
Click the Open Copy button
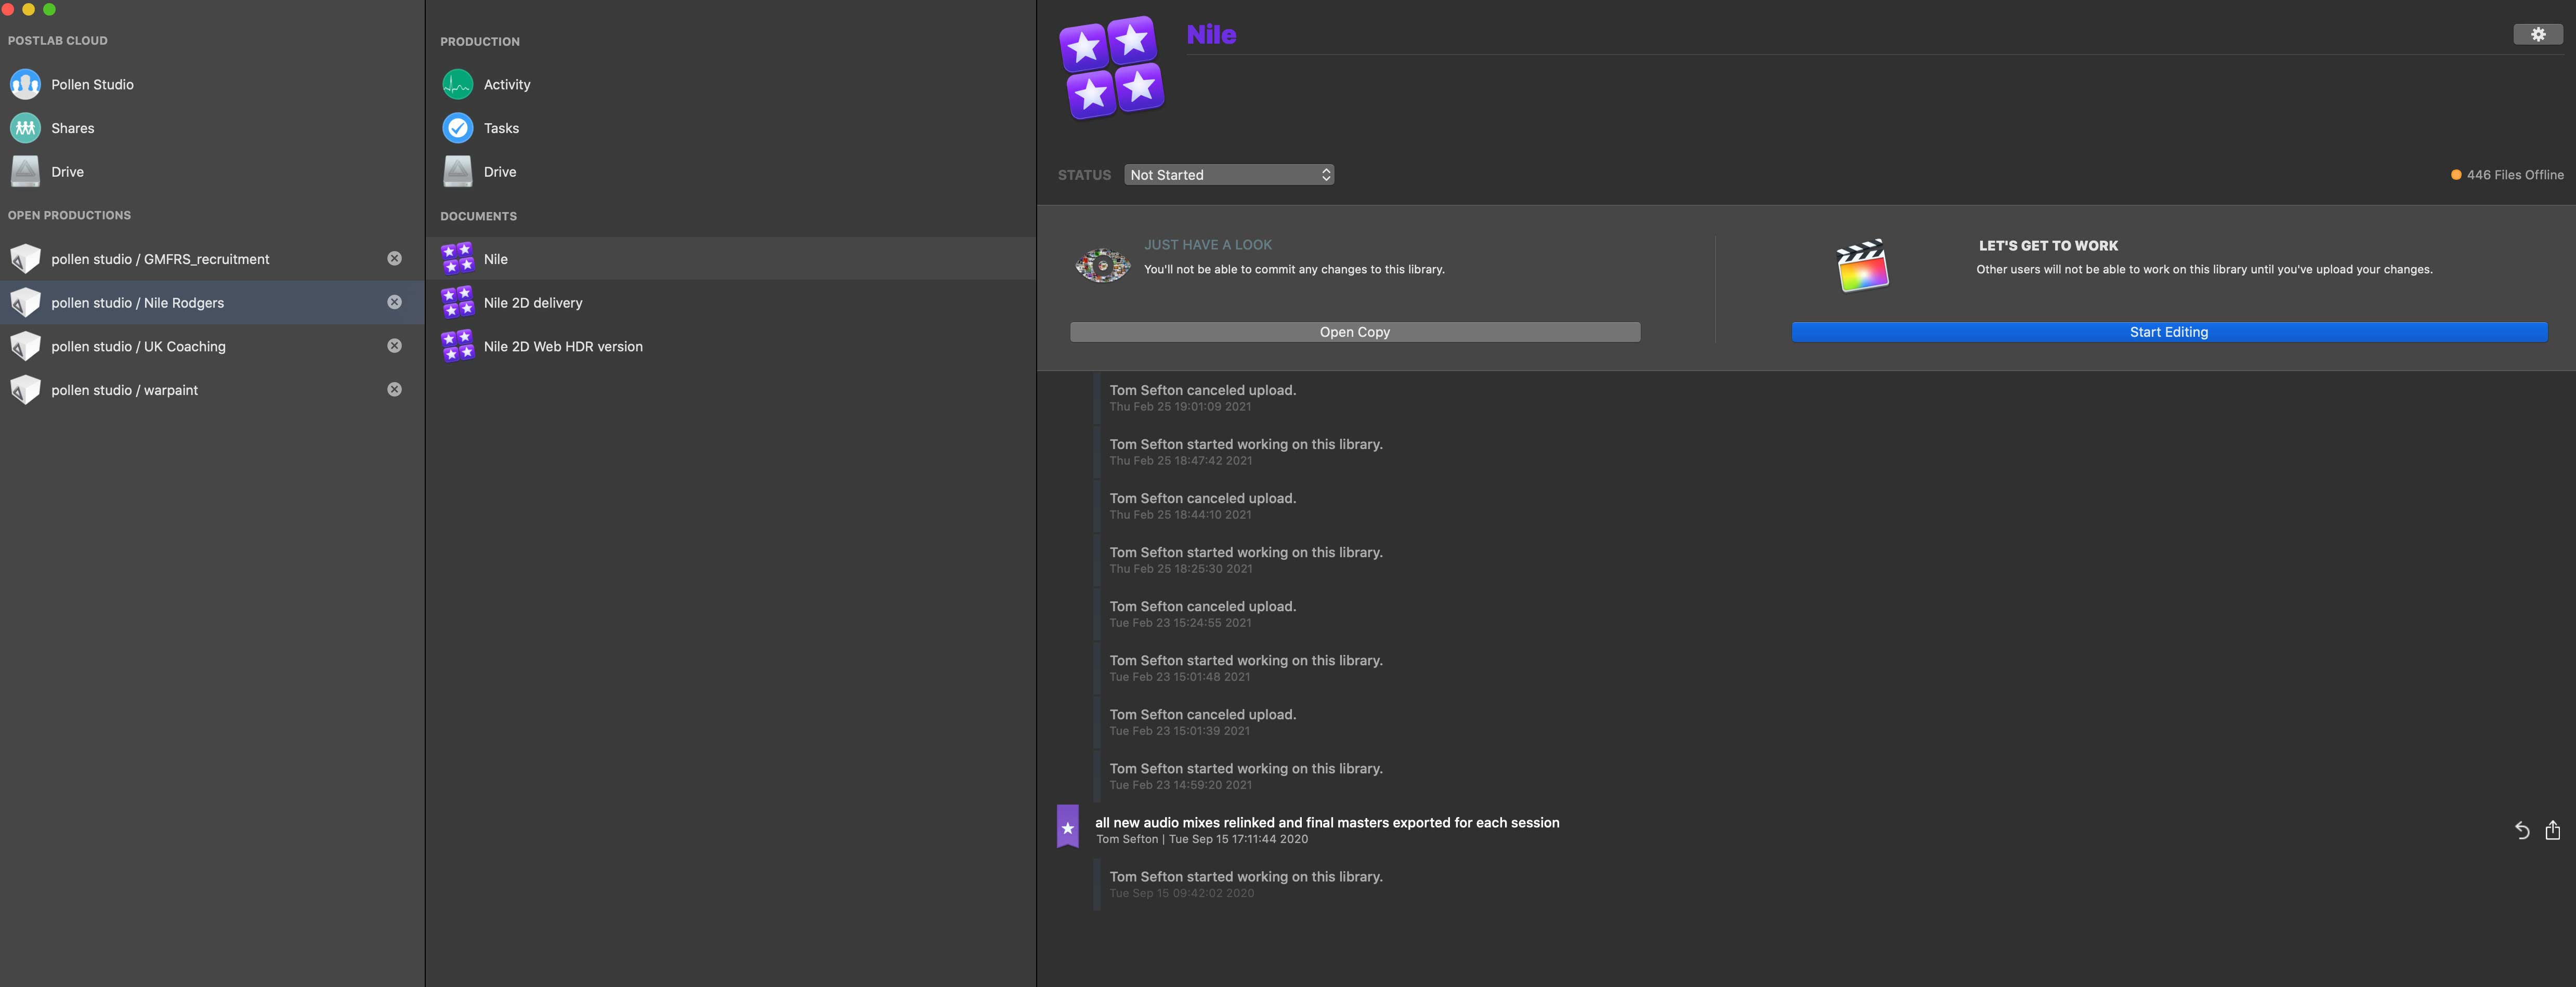point(1355,332)
